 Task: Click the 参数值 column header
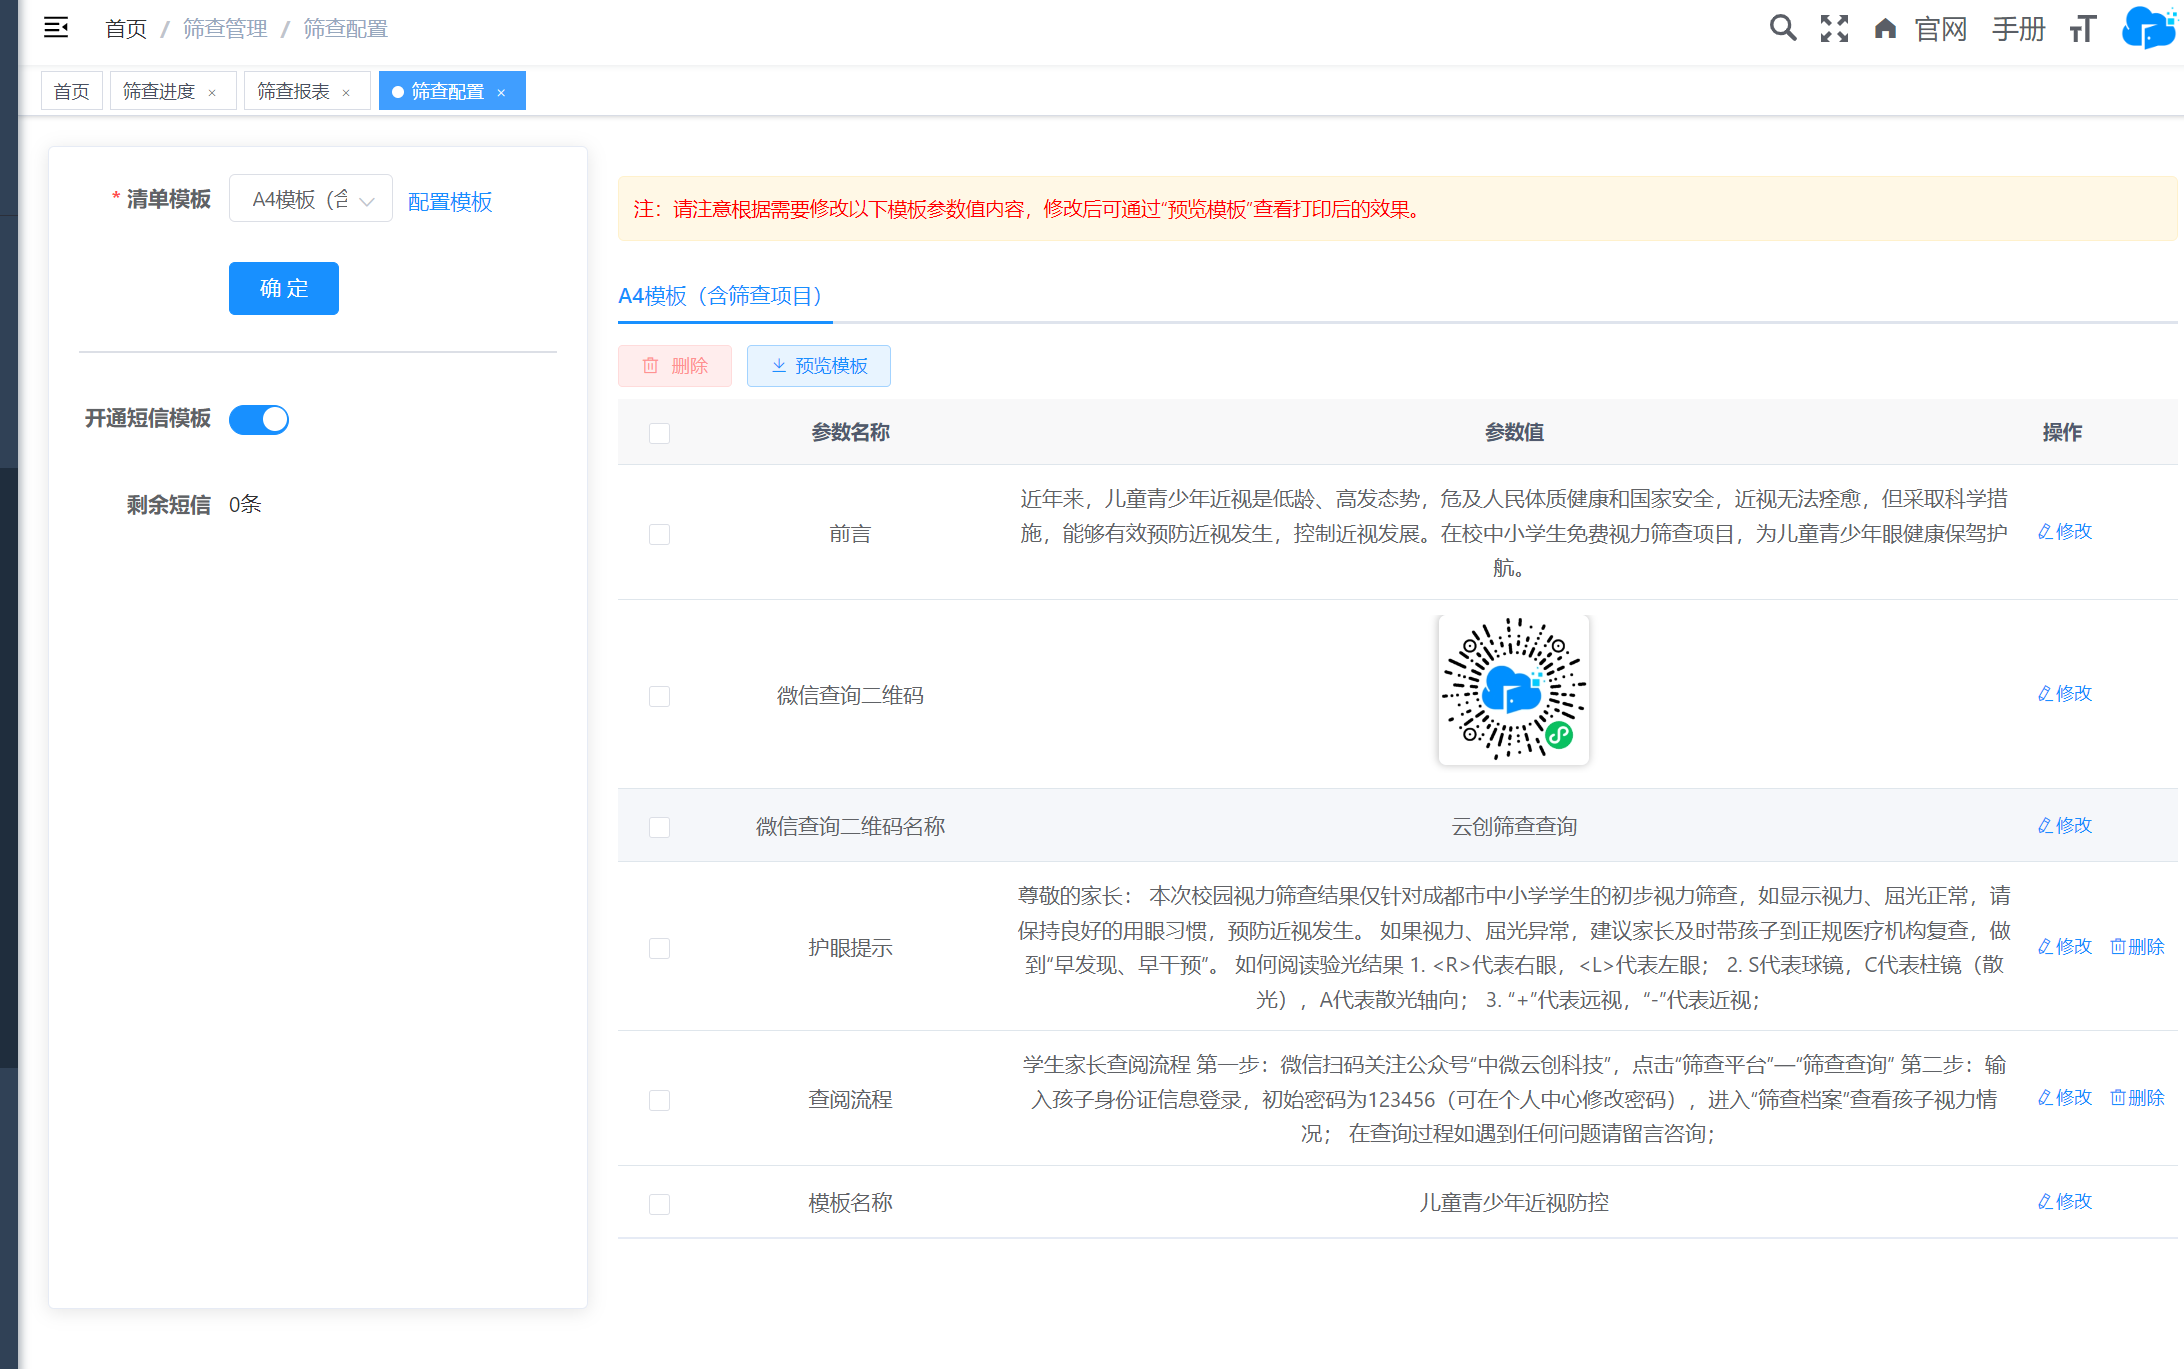pos(1514,432)
